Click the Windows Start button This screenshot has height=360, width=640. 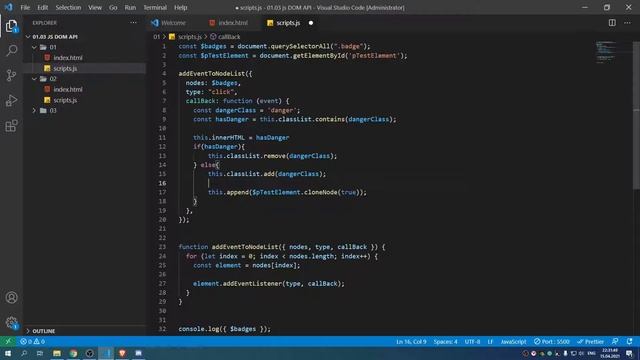click(x=8, y=353)
